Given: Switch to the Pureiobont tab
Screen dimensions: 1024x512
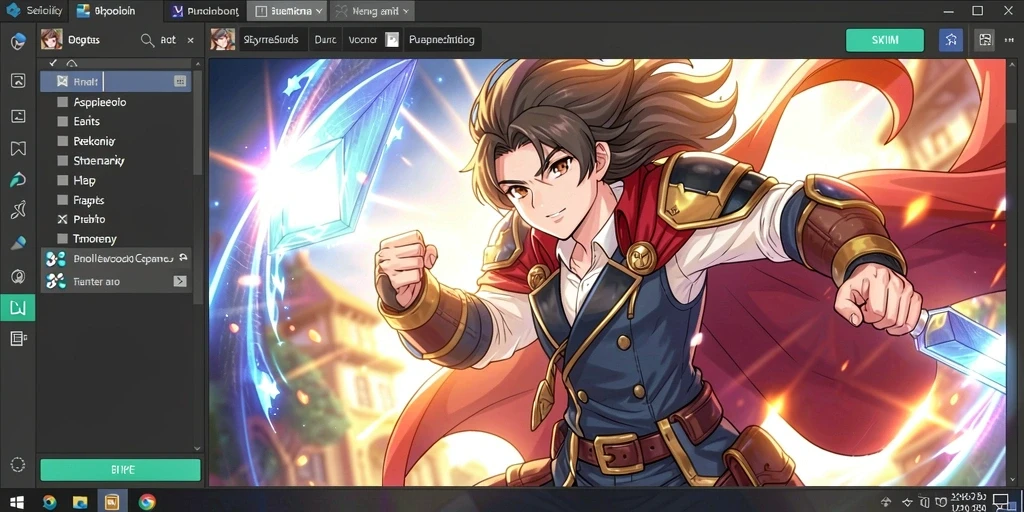Looking at the screenshot, I should pyautogui.click(x=205, y=11).
